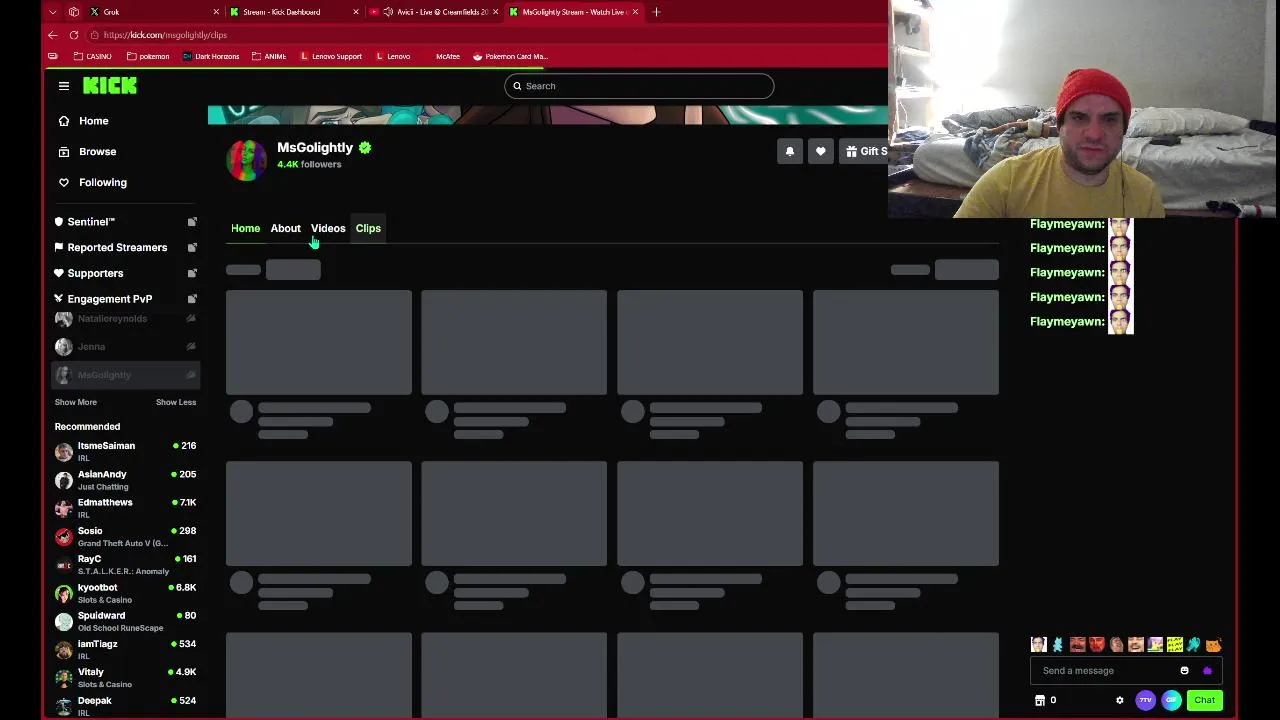Image resolution: width=1280 pixels, height=720 pixels.
Task: Open Sosio recommended channel
Action: pyautogui.click(x=125, y=536)
